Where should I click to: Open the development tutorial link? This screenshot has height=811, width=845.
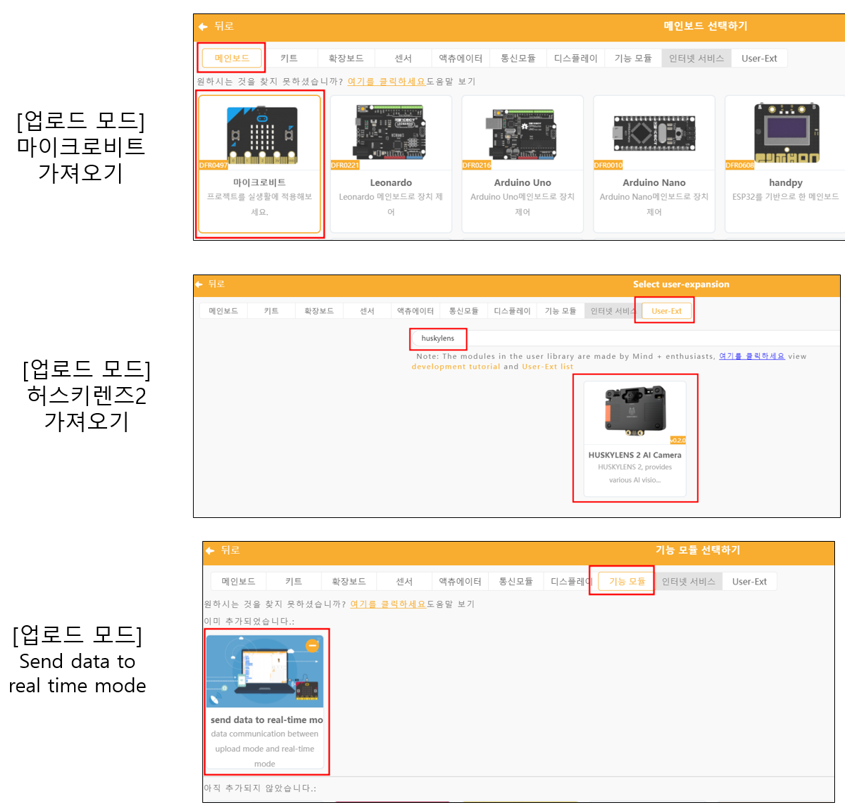point(456,366)
